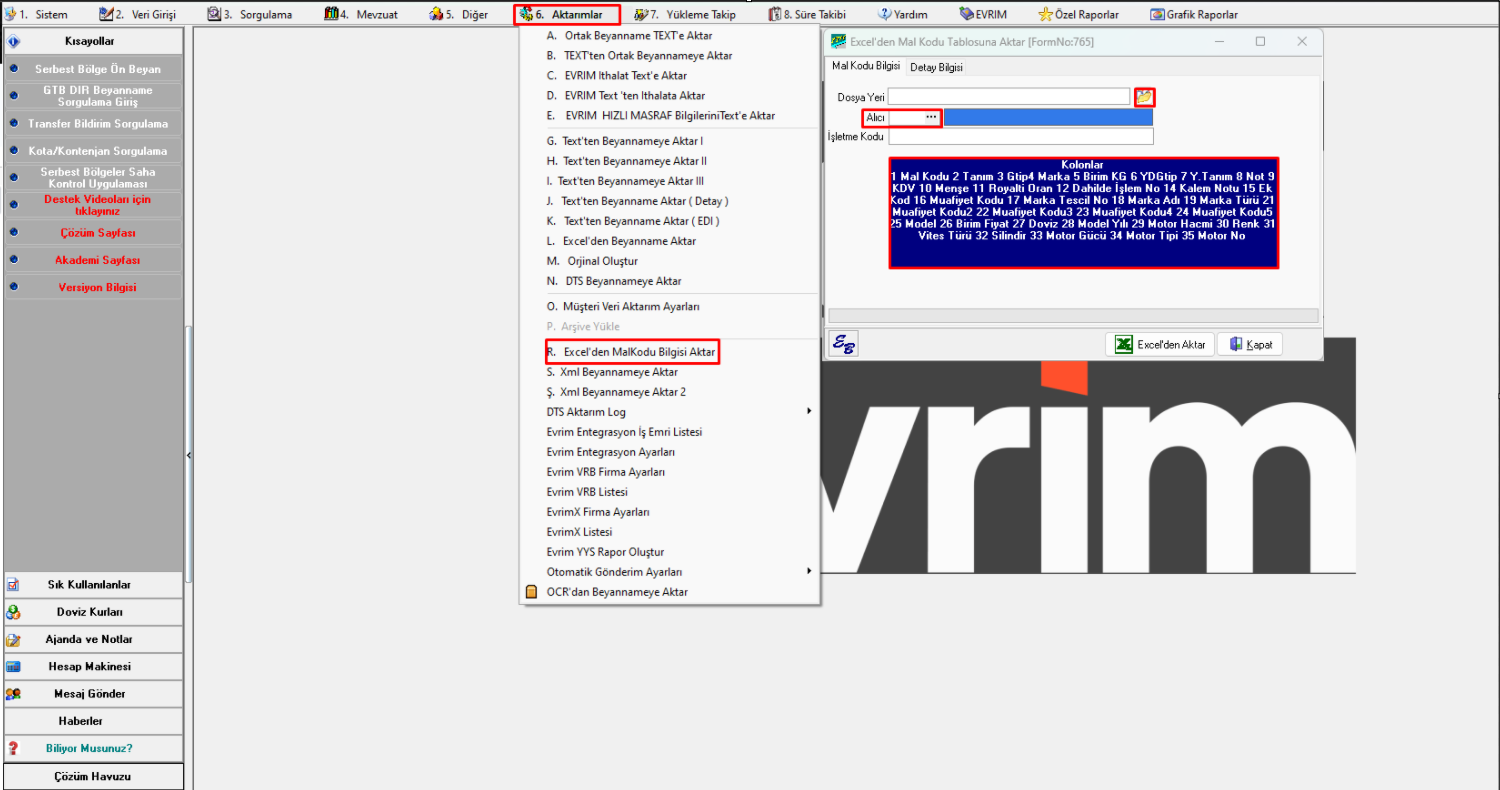Select DTS Beyannameye Aktar

[x=670, y=281]
